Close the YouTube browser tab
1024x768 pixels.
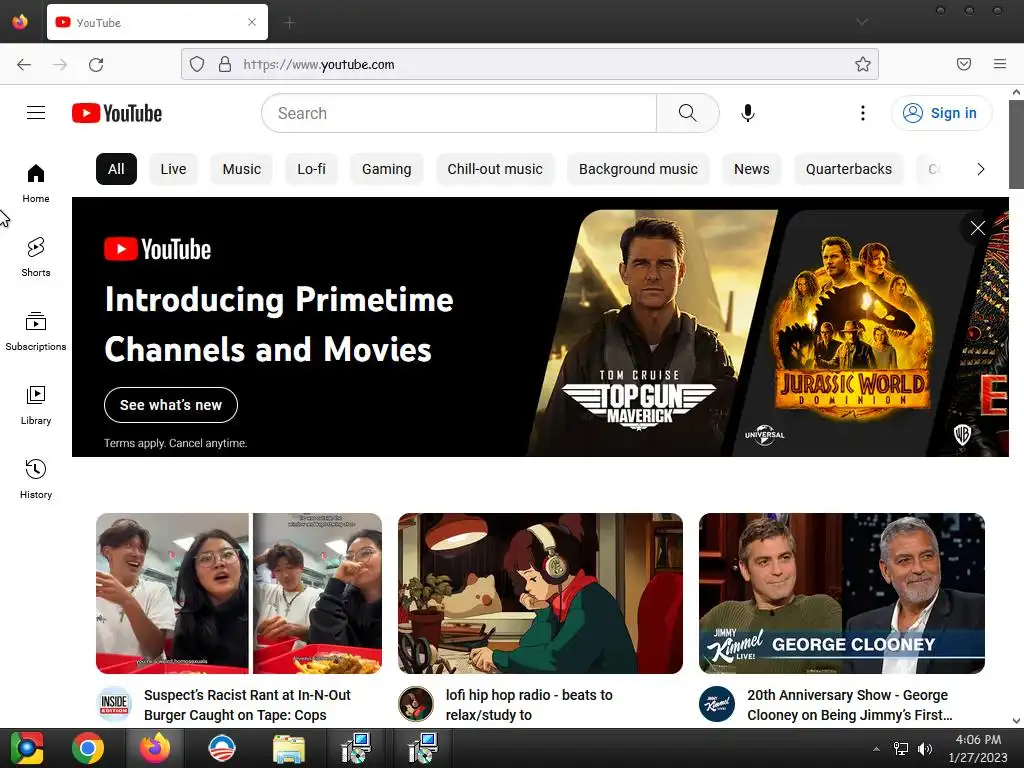[x=252, y=22]
